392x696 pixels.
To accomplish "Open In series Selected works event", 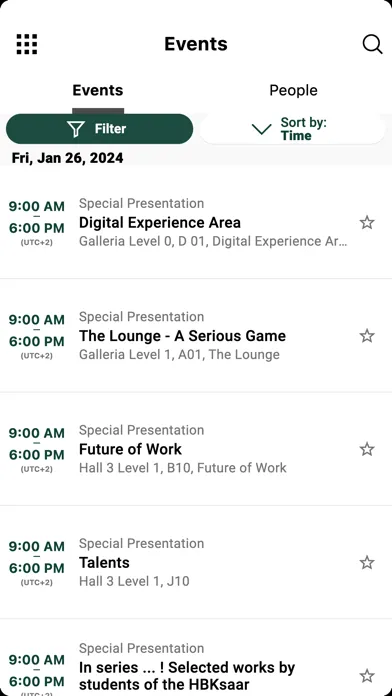I will pos(187,676).
